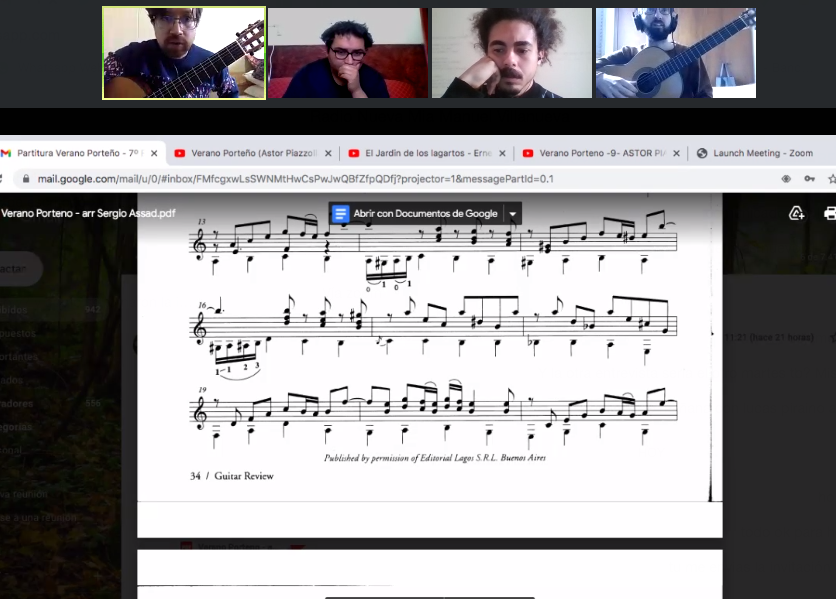
Task: Close the Verano Porteño (Astor Piazzoll tab
Action: pyautogui.click(x=328, y=153)
